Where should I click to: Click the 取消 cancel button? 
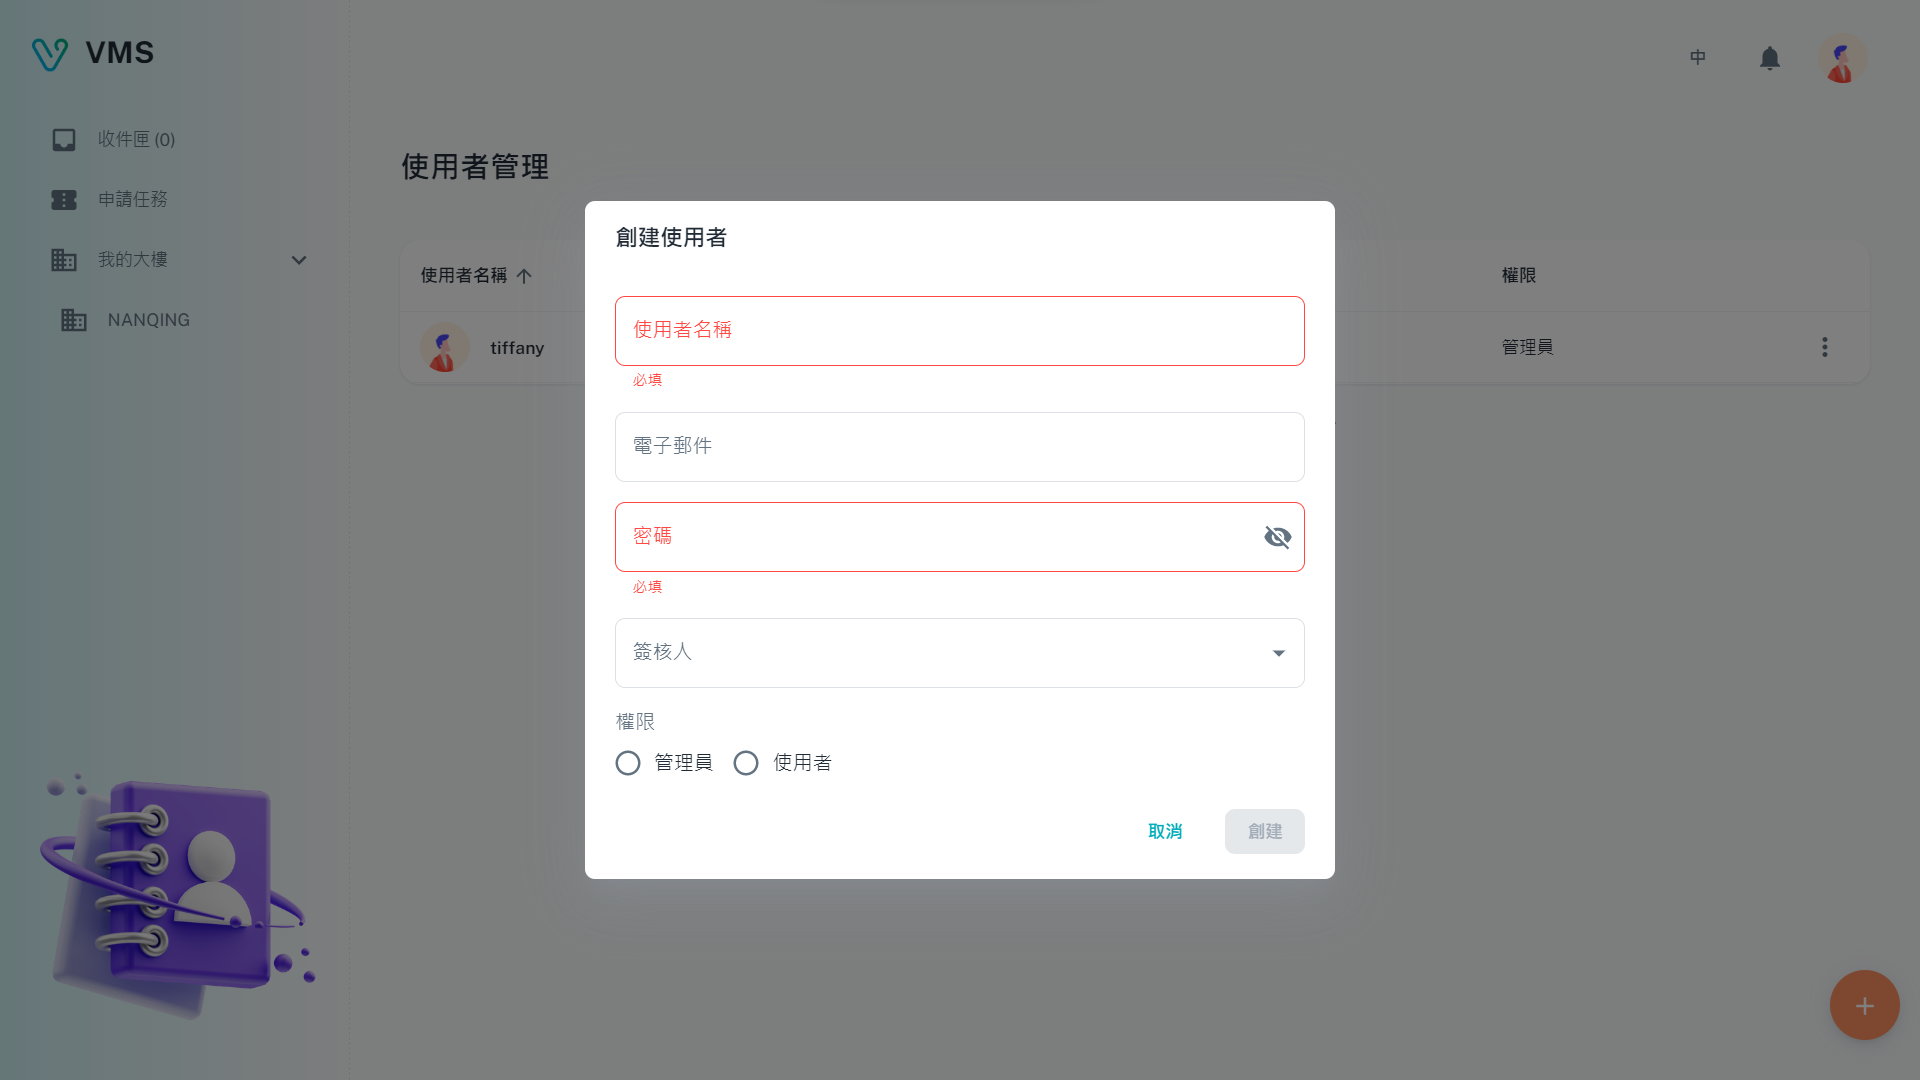point(1165,832)
